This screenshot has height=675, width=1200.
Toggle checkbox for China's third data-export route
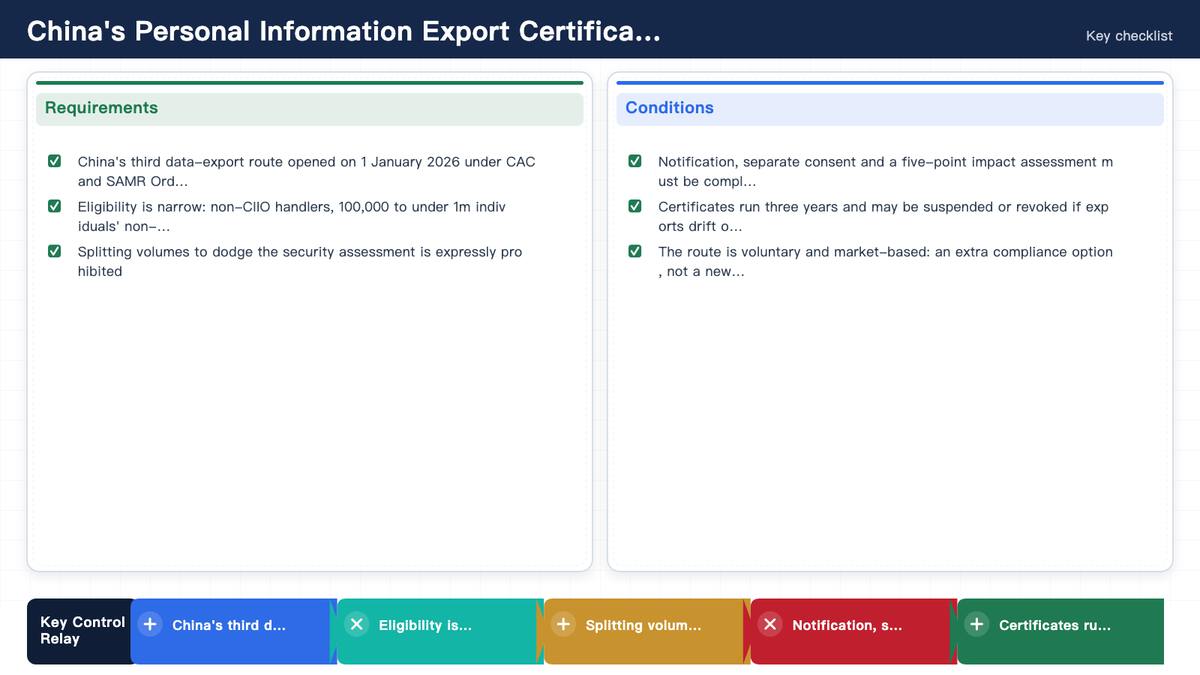(x=55, y=161)
